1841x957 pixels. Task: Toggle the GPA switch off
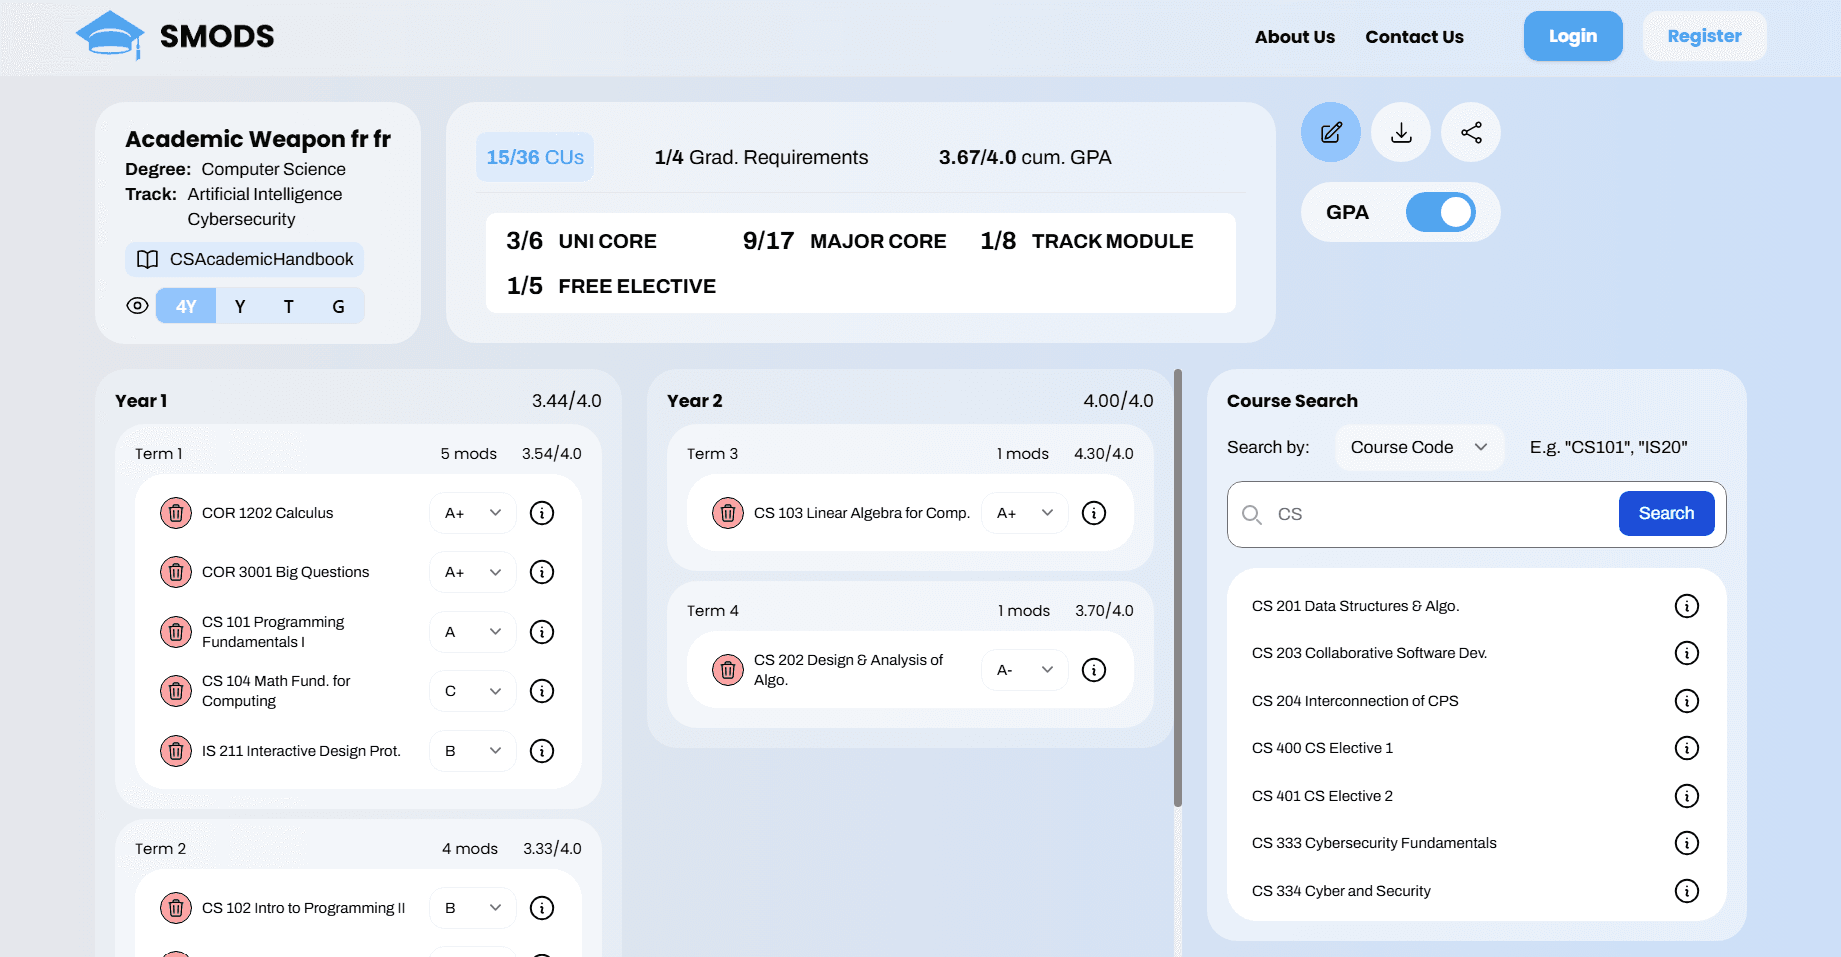(1440, 212)
